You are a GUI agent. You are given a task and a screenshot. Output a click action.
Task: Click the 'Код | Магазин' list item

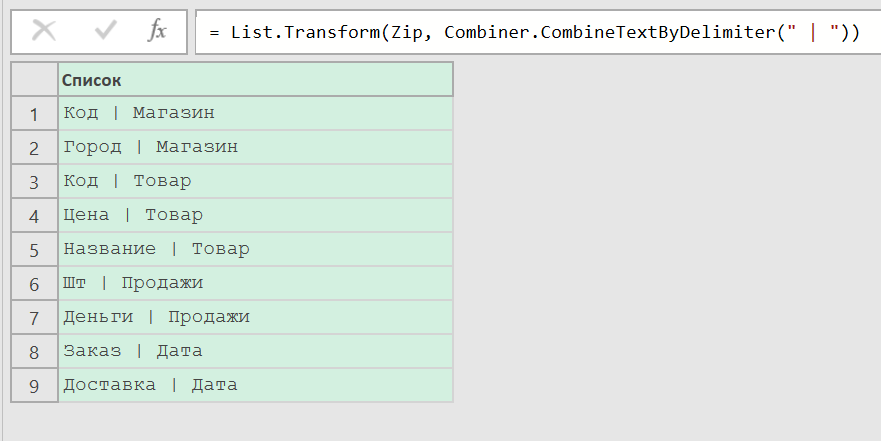point(139,113)
